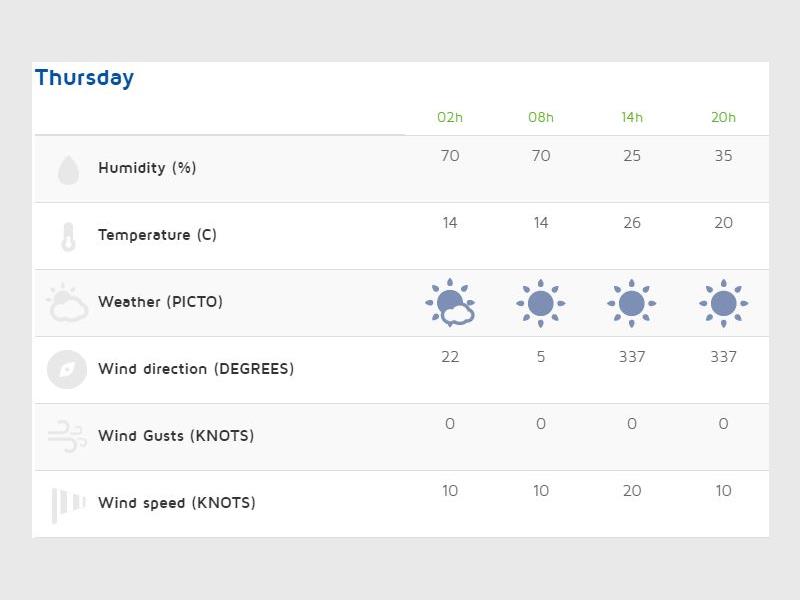The width and height of the screenshot is (800, 600).
Task: Select the 02h column header
Action: coord(450,117)
